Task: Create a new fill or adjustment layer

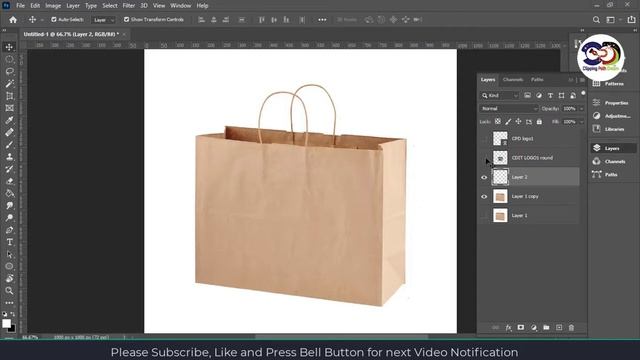Action: [533, 327]
